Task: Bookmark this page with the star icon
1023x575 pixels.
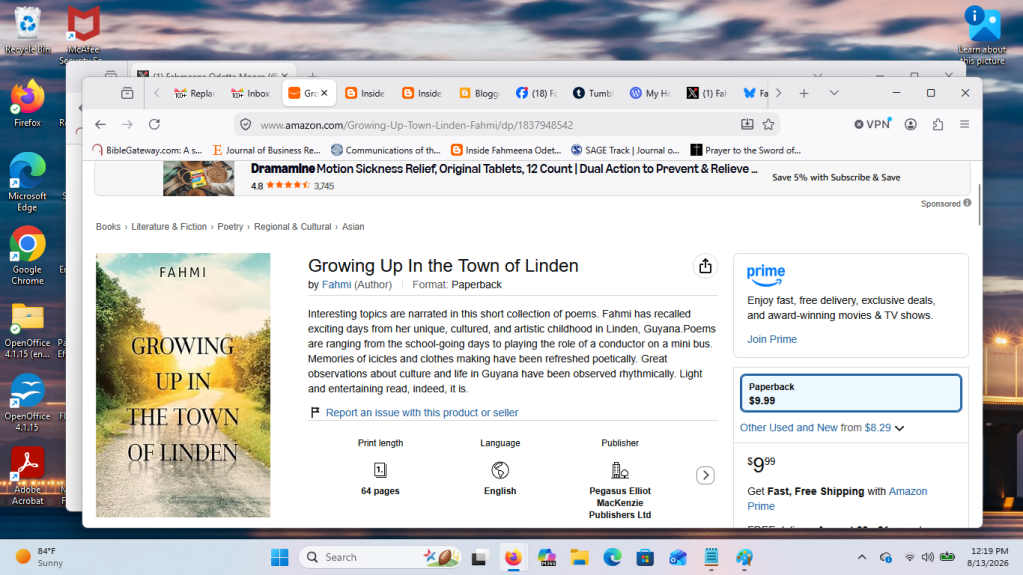Action: pyautogui.click(x=769, y=125)
